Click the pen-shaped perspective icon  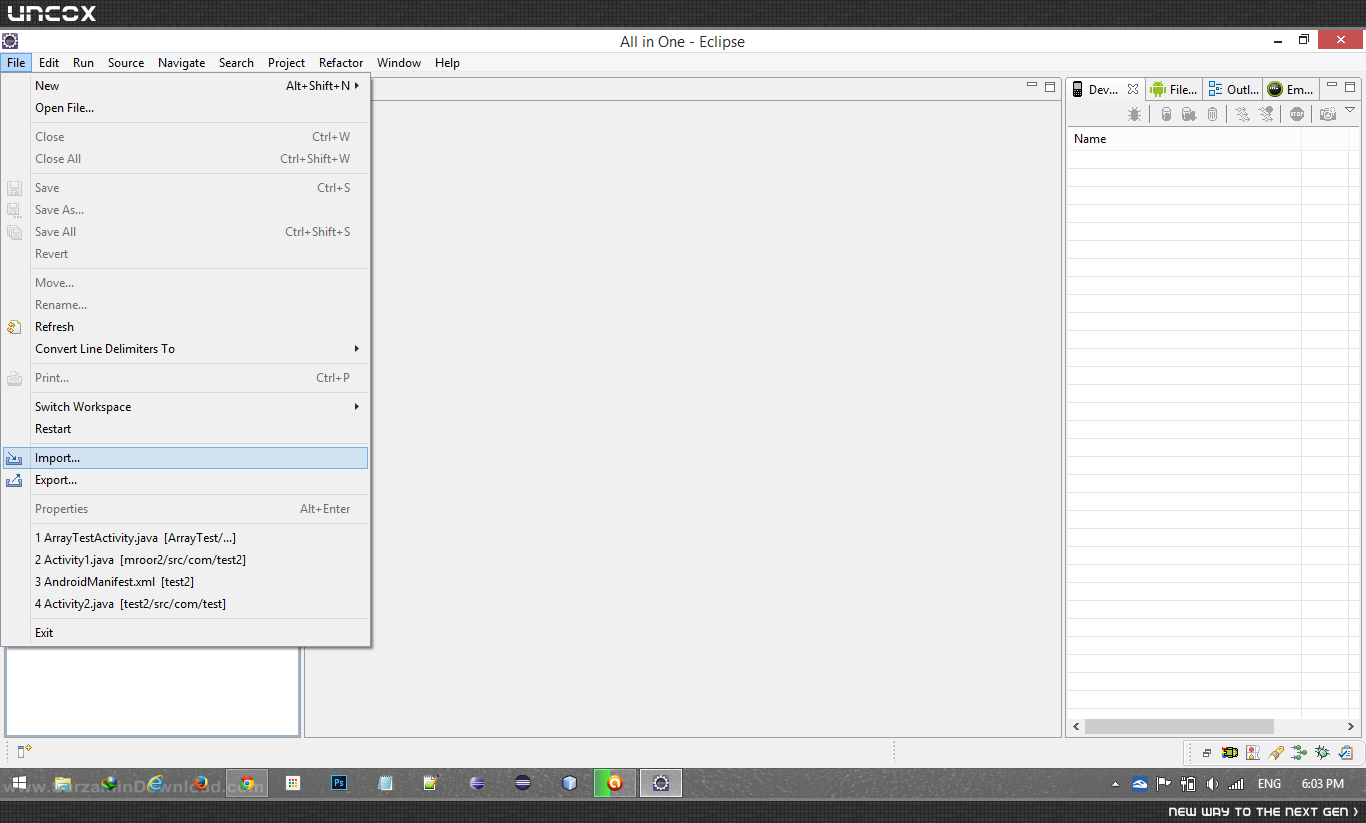(x=1276, y=753)
